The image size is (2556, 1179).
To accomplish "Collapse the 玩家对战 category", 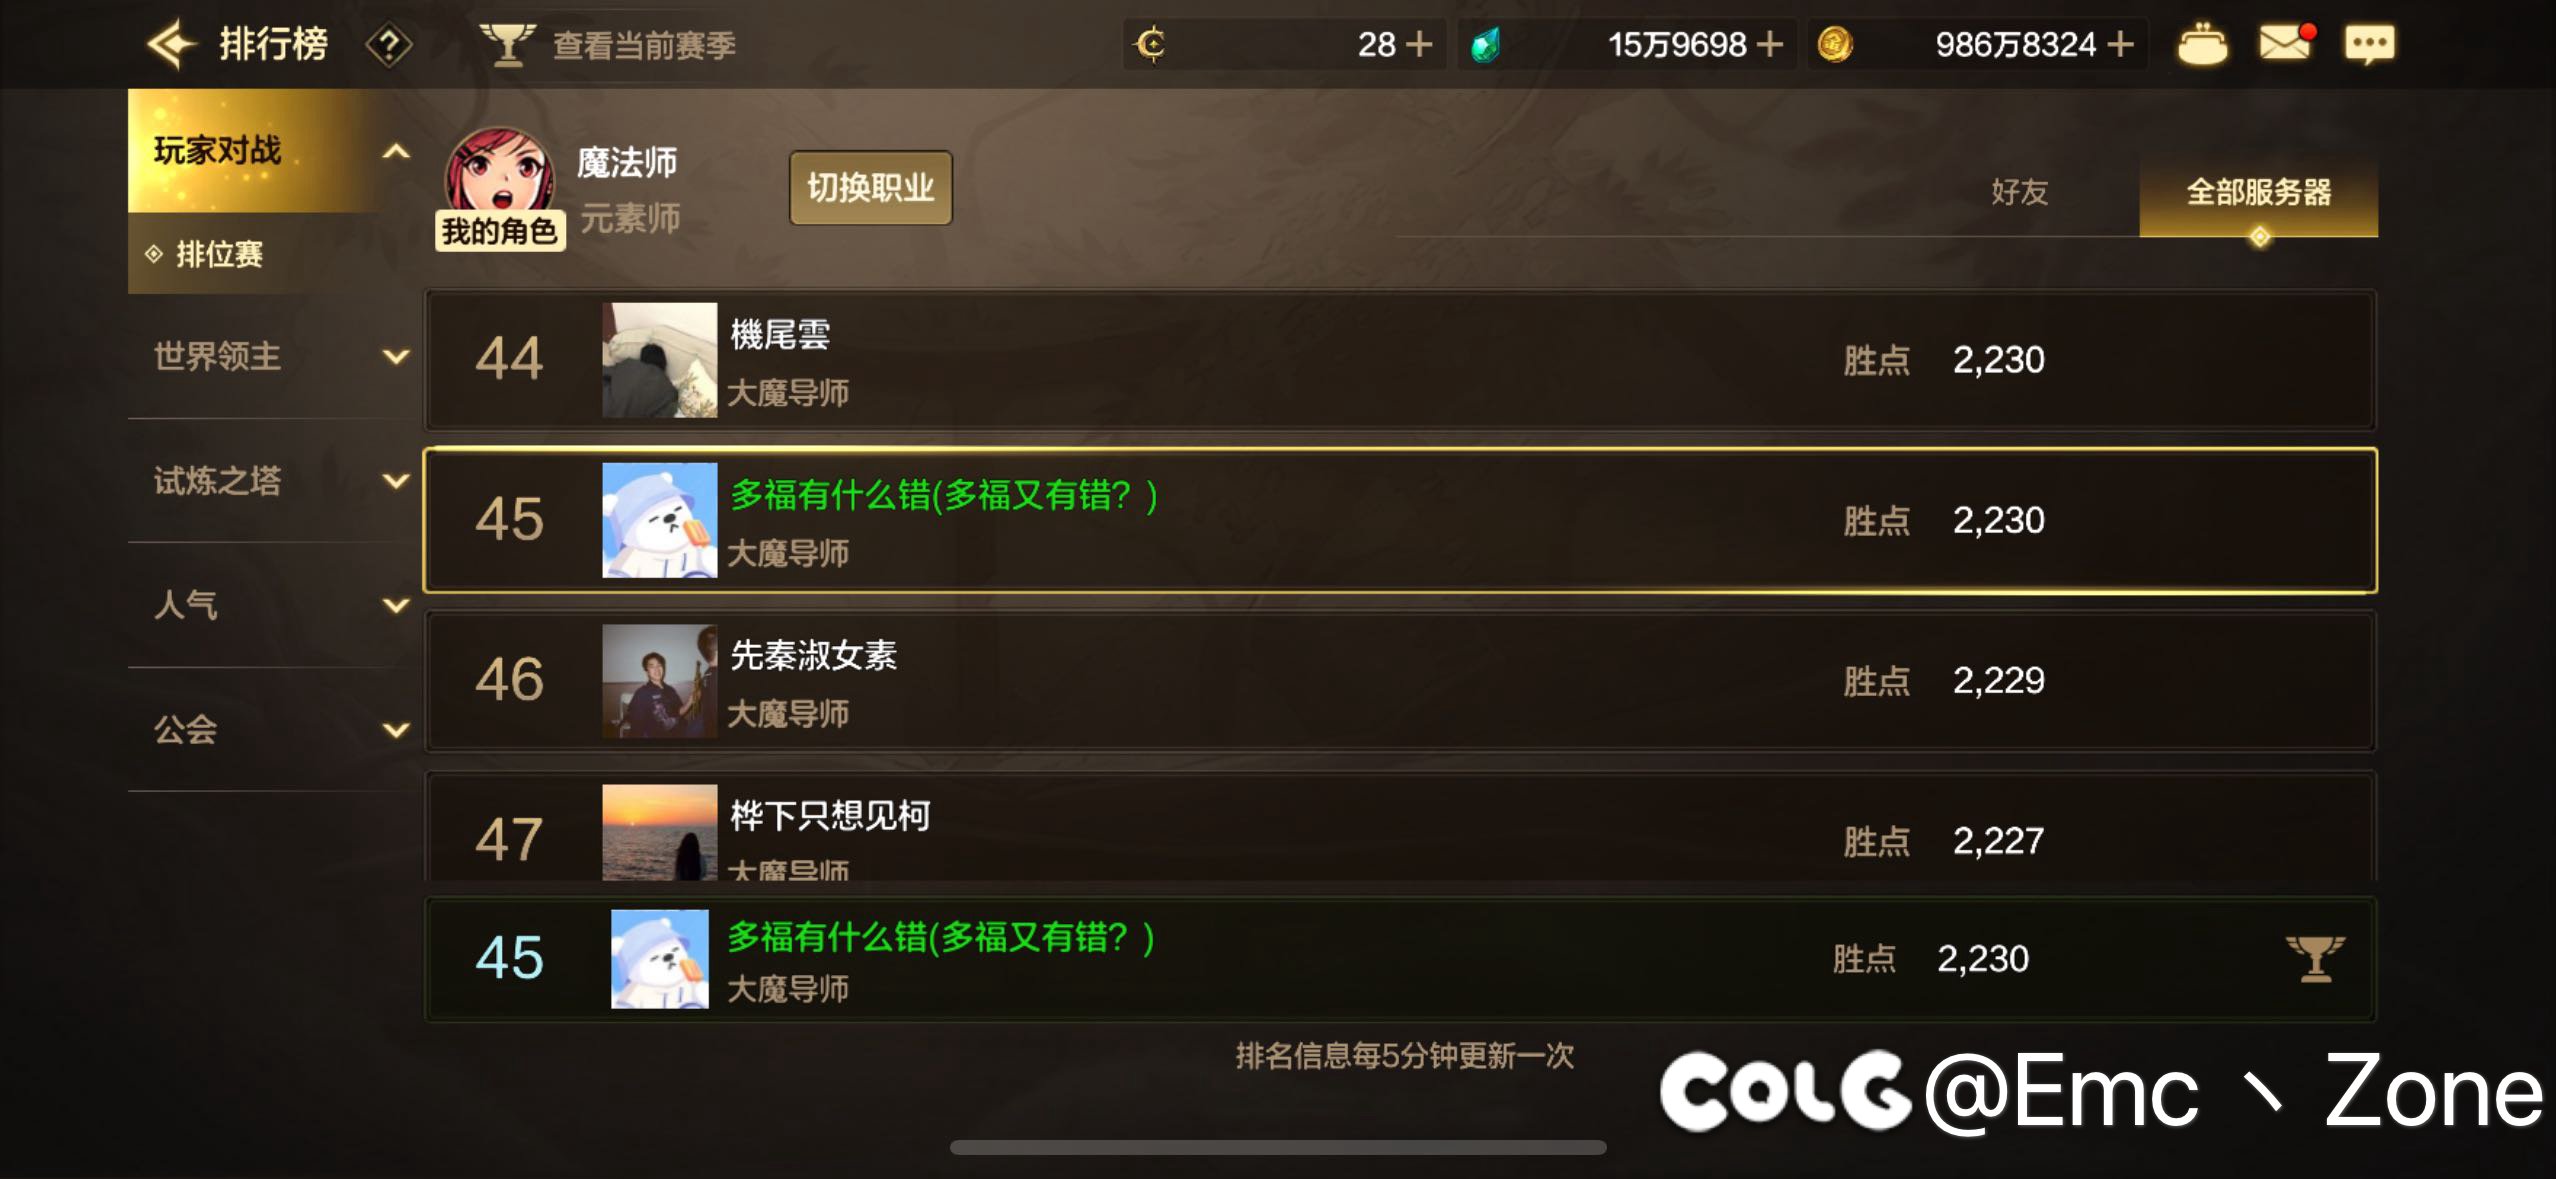I will (396, 151).
